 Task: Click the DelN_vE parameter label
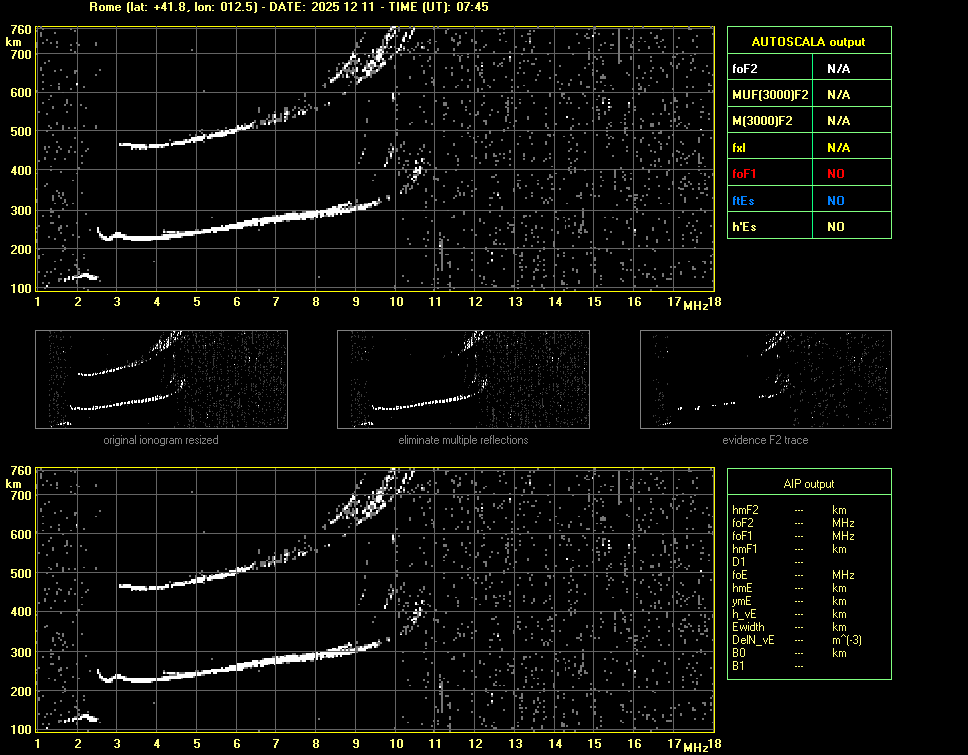[x=753, y=640]
